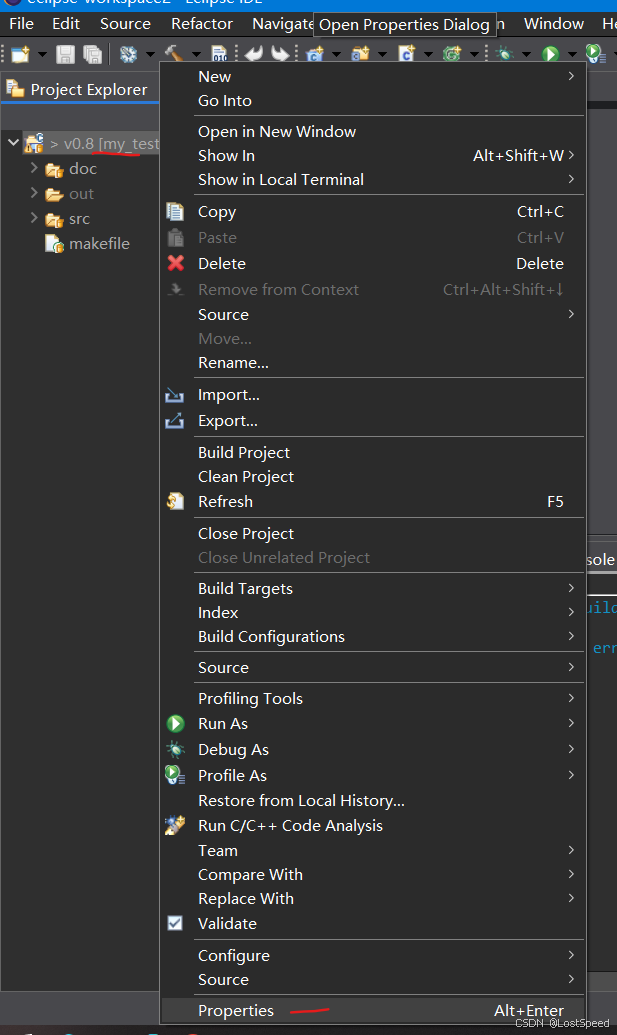
Task: Click the doc folder icon
Action: [x=54, y=170]
